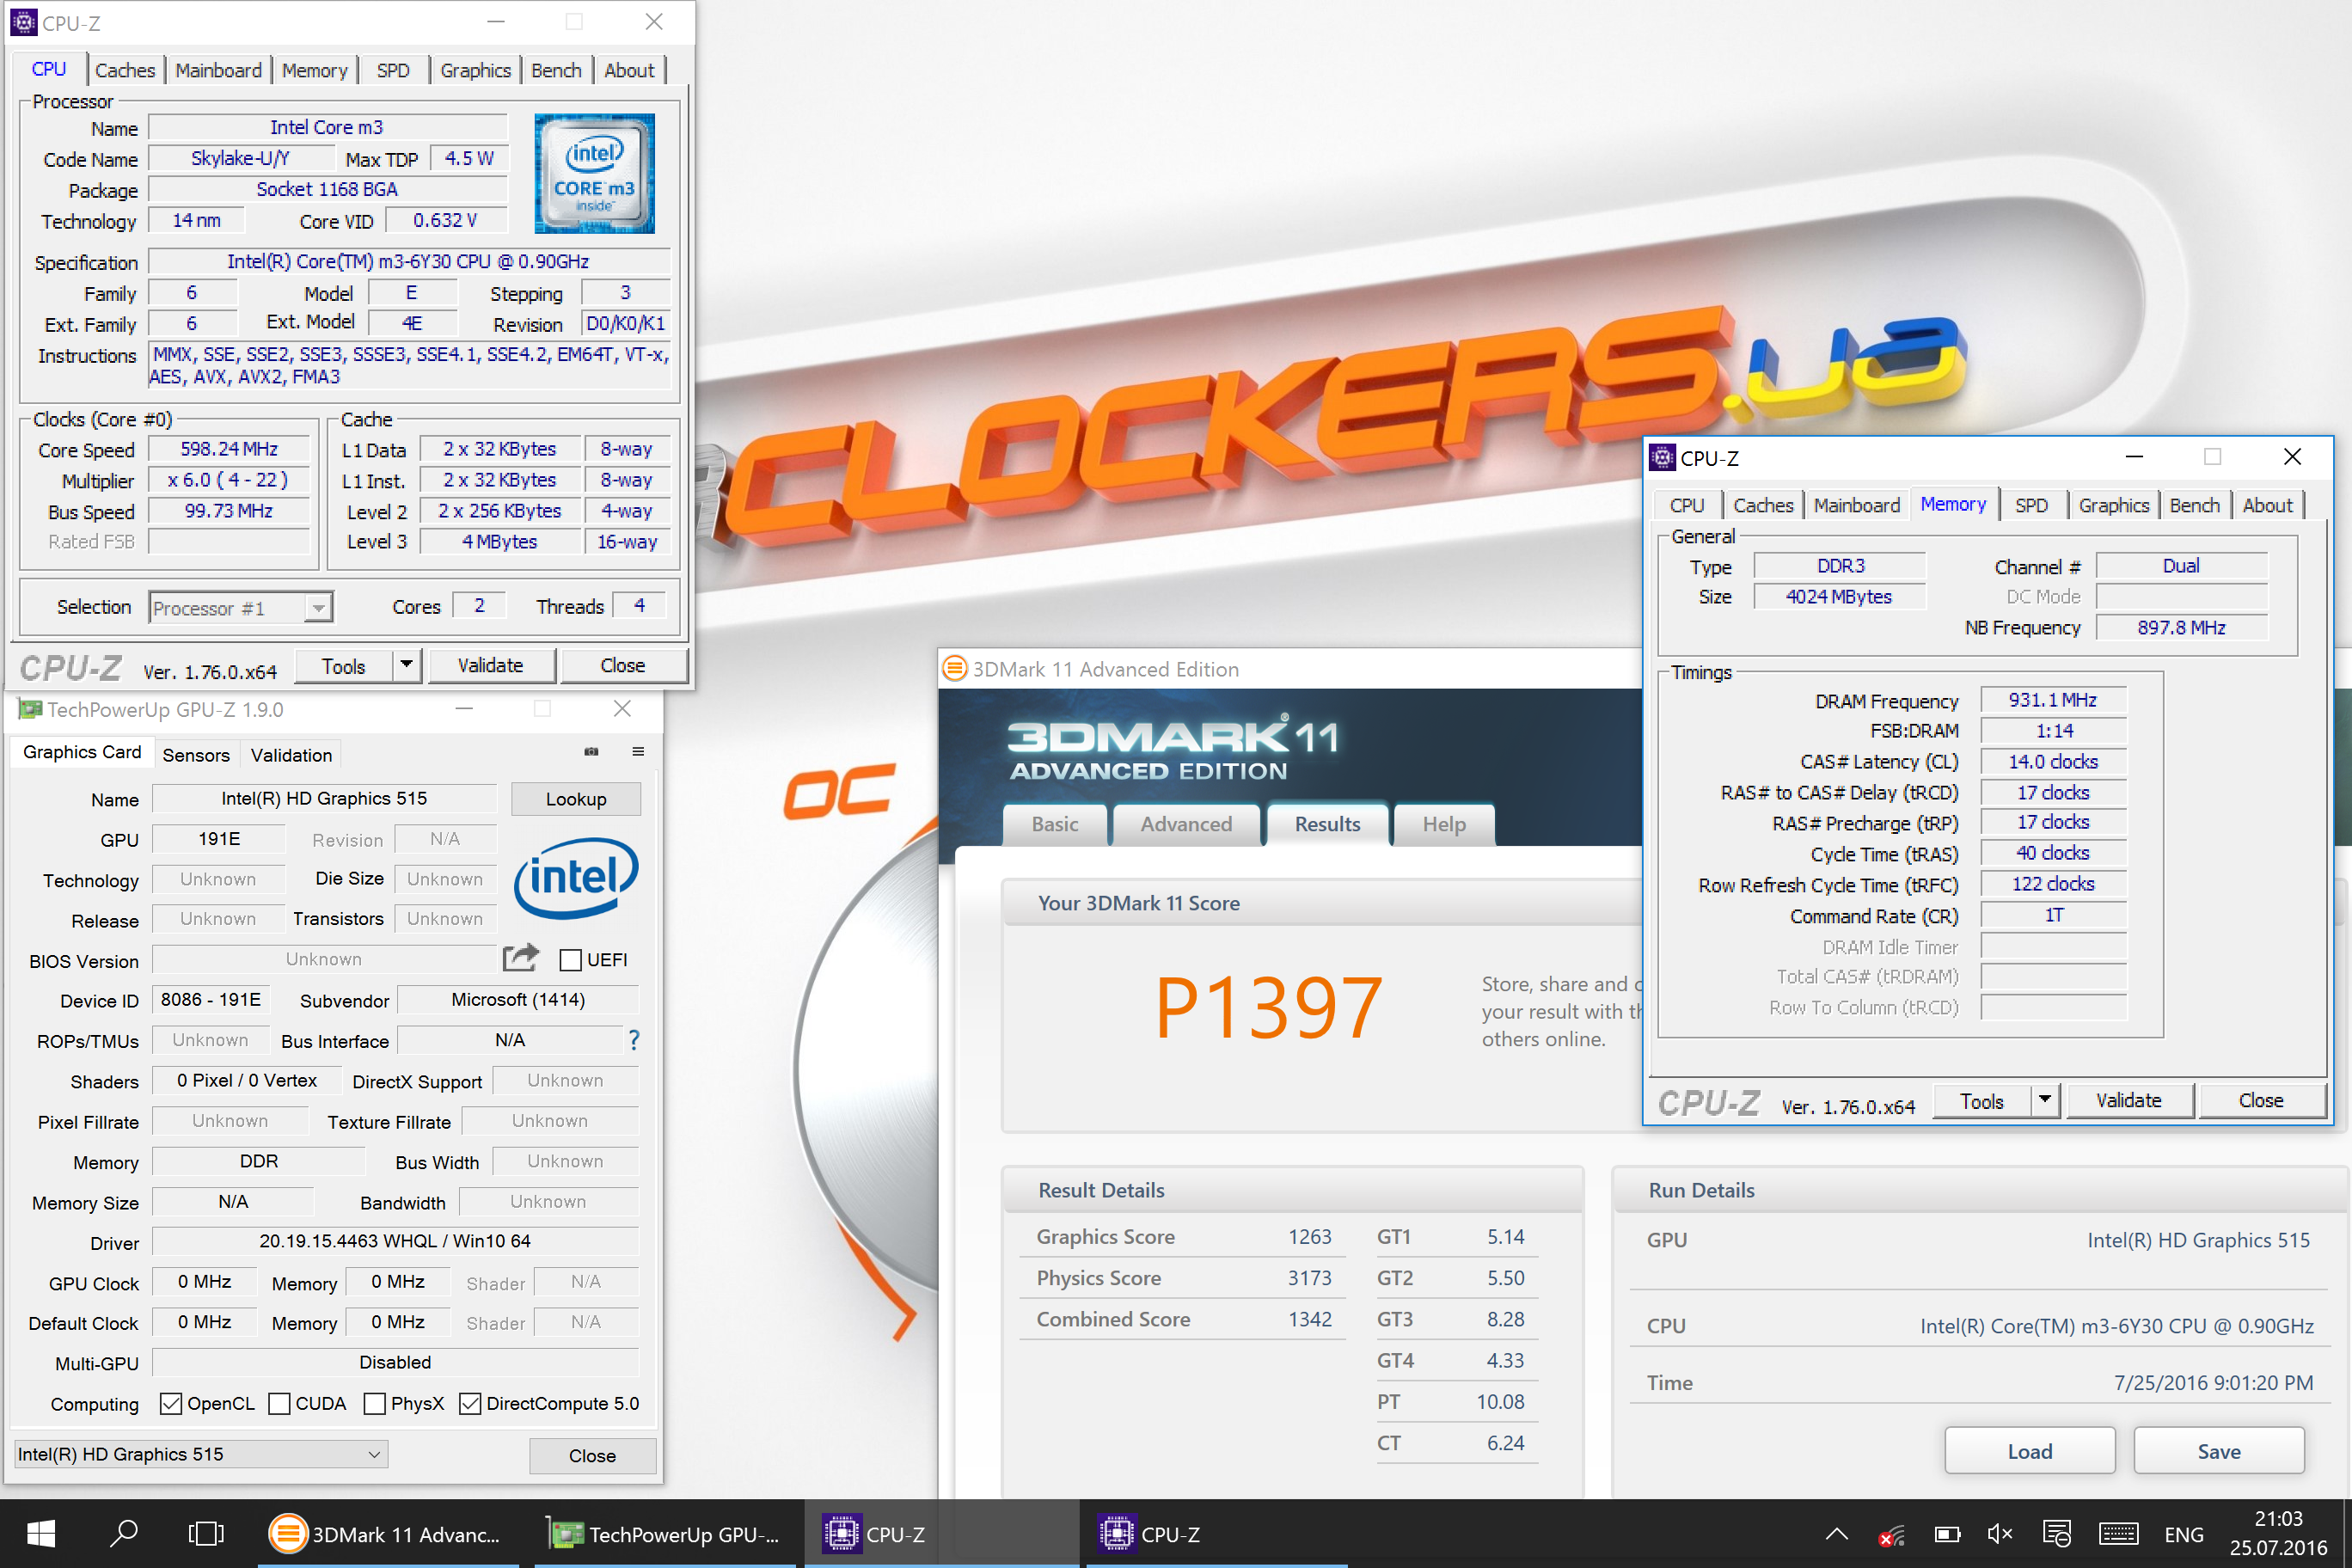
Task: Click the P1397 score text
Action: (x=1268, y=1008)
